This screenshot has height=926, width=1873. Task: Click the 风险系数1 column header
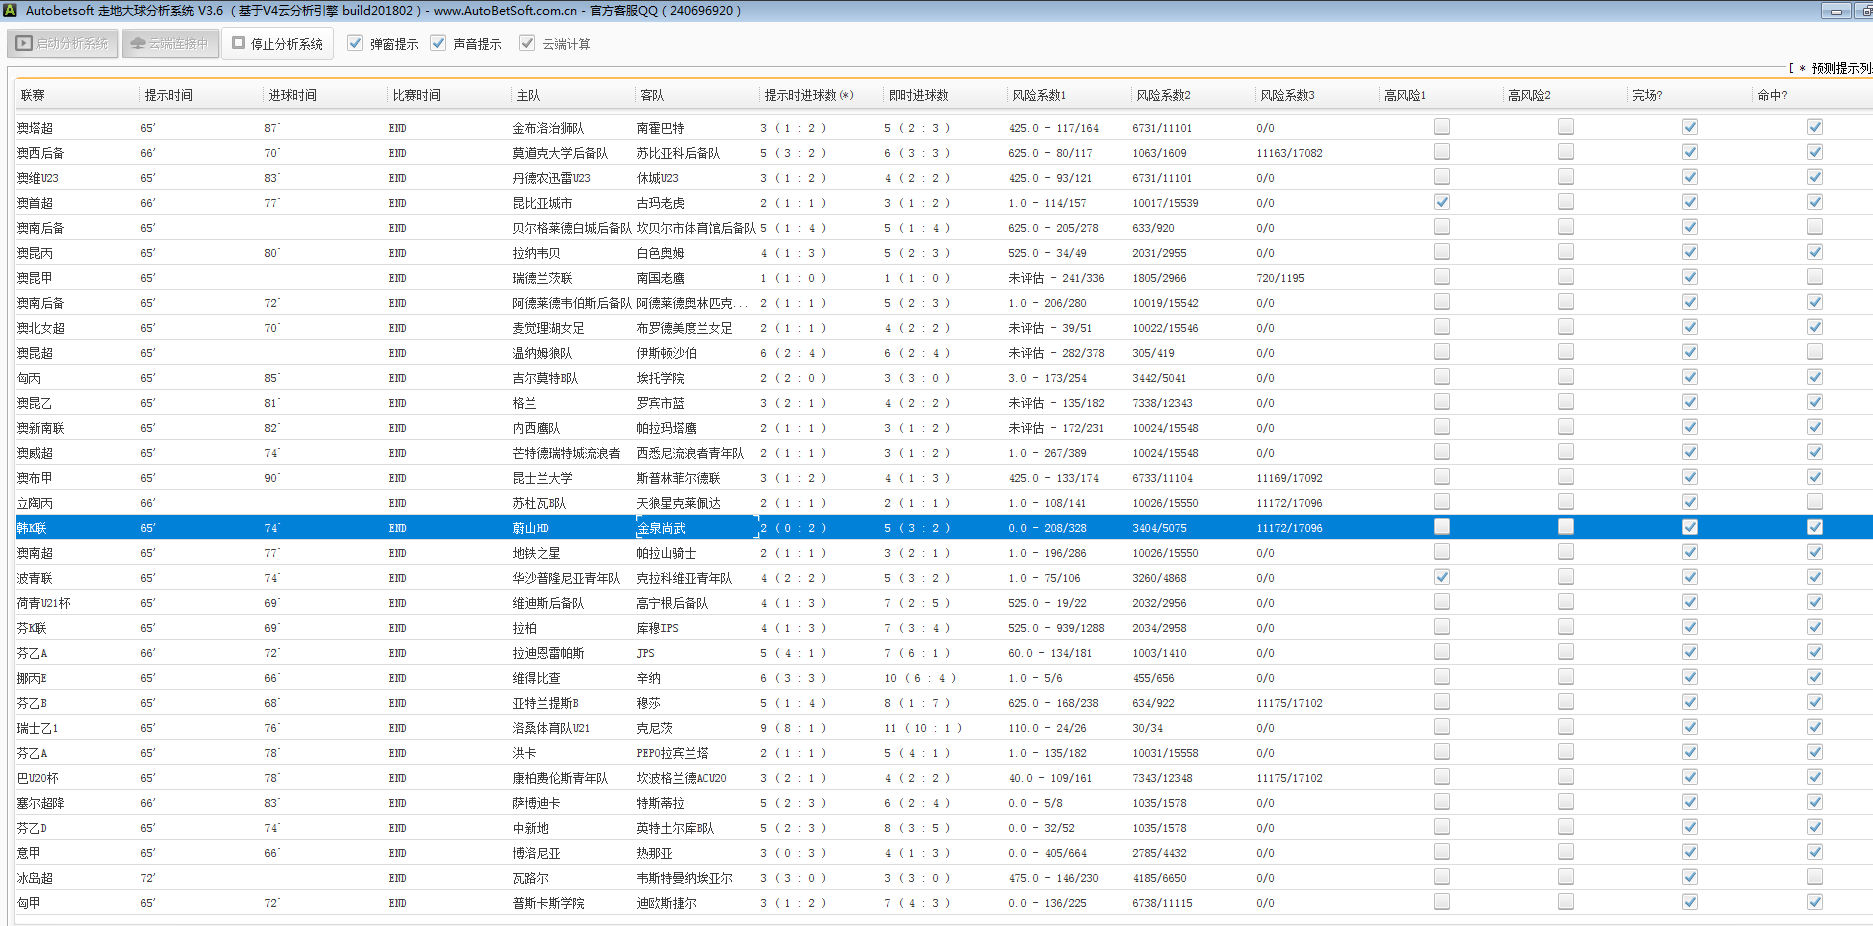[1039, 96]
